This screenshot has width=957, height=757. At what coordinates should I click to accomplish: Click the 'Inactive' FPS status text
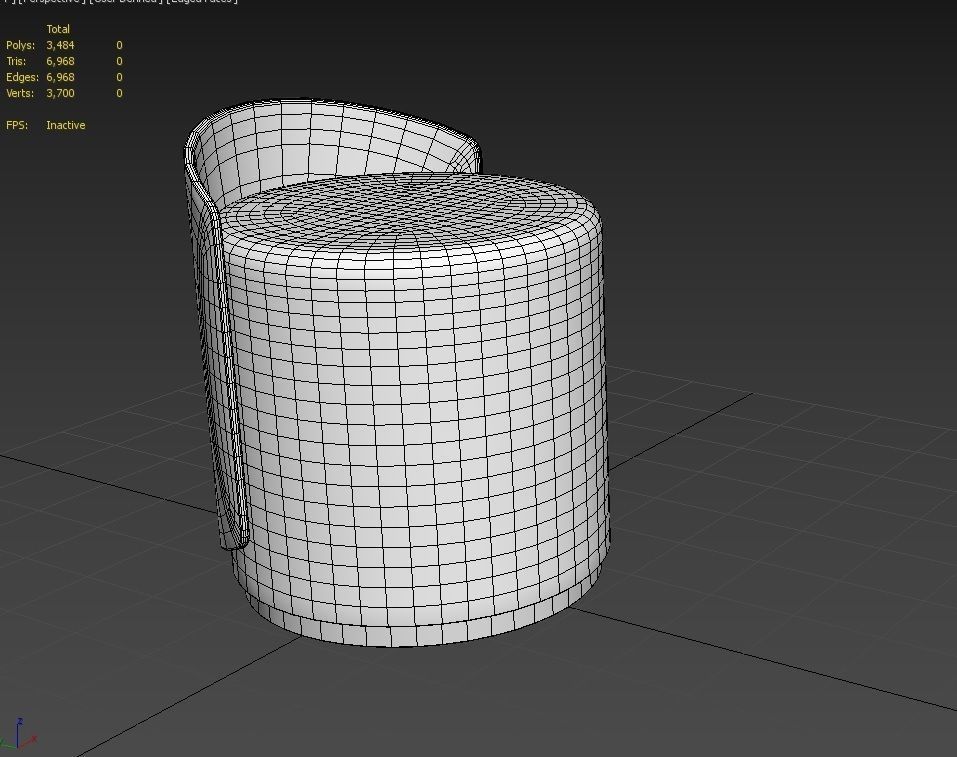click(66, 125)
